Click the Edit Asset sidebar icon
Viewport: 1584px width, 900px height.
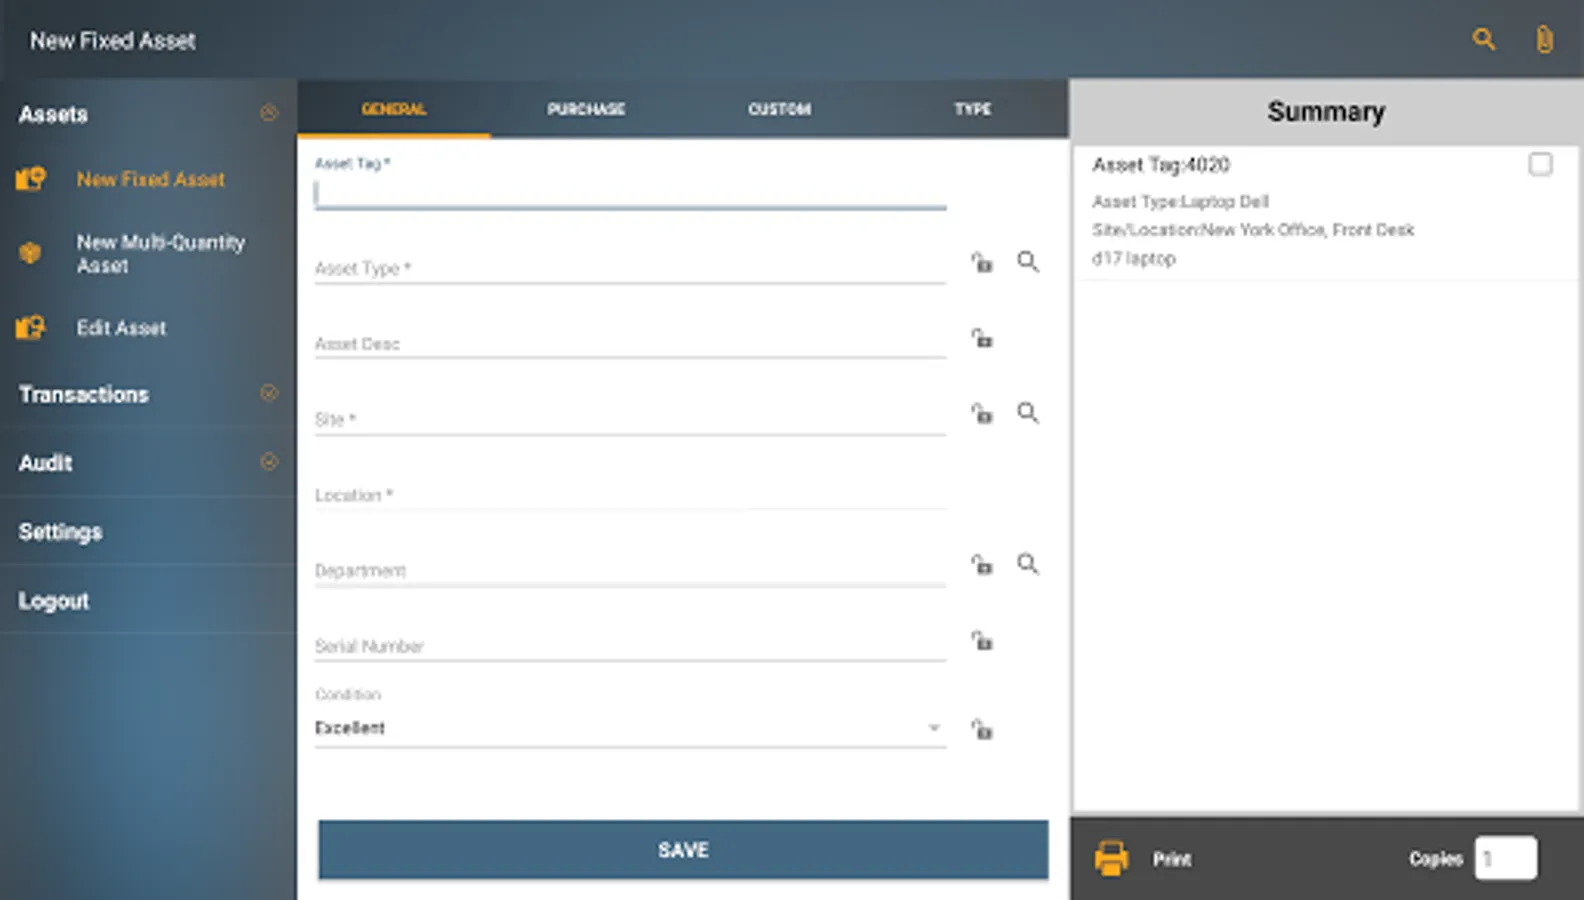tap(31, 327)
